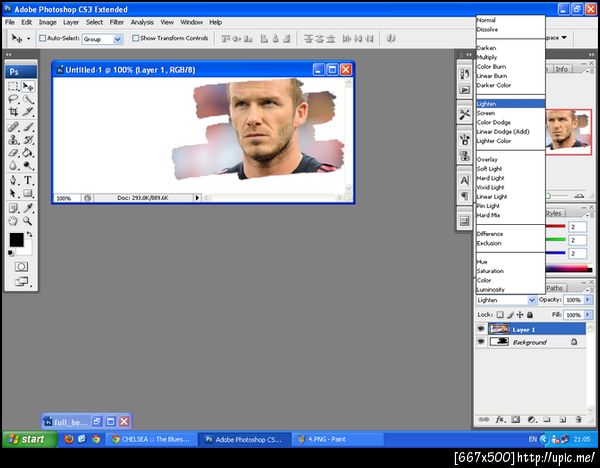Open the Image menu
The image size is (600, 468).
[47, 22]
